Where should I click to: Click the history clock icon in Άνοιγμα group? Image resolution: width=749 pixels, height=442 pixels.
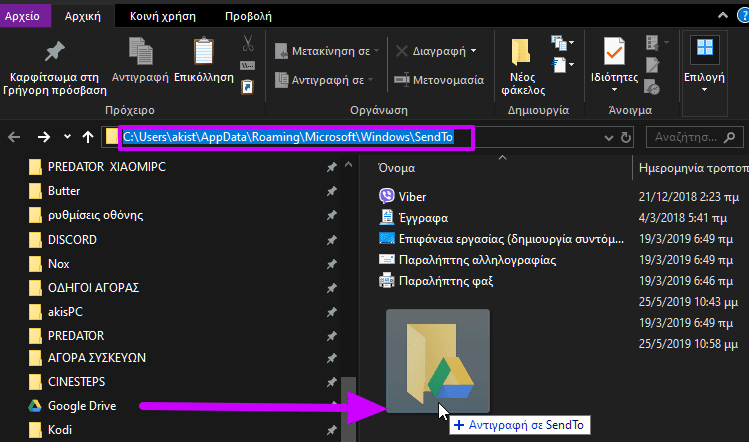(x=652, y=87)
